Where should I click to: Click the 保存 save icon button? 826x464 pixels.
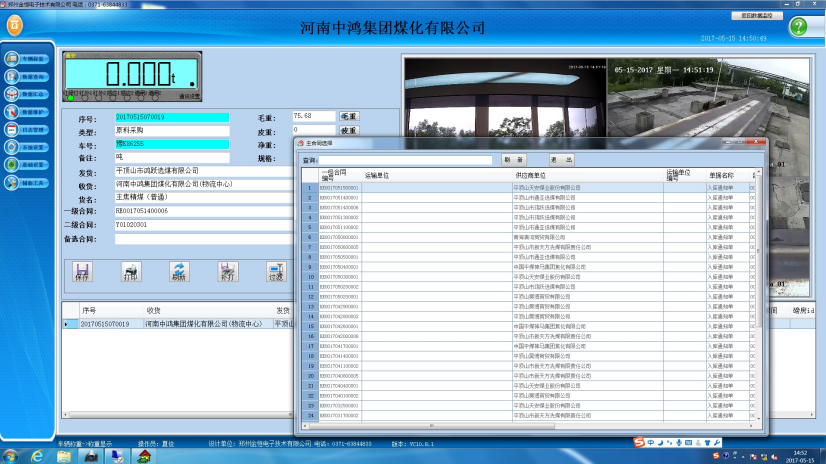tap(83, 271)
